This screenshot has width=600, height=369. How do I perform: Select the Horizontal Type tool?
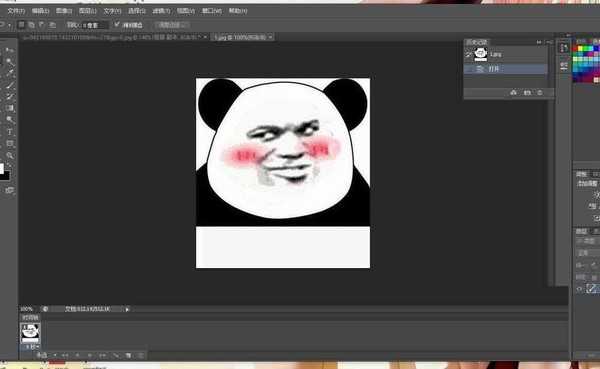pyautogui.click(x=10, y=132)
